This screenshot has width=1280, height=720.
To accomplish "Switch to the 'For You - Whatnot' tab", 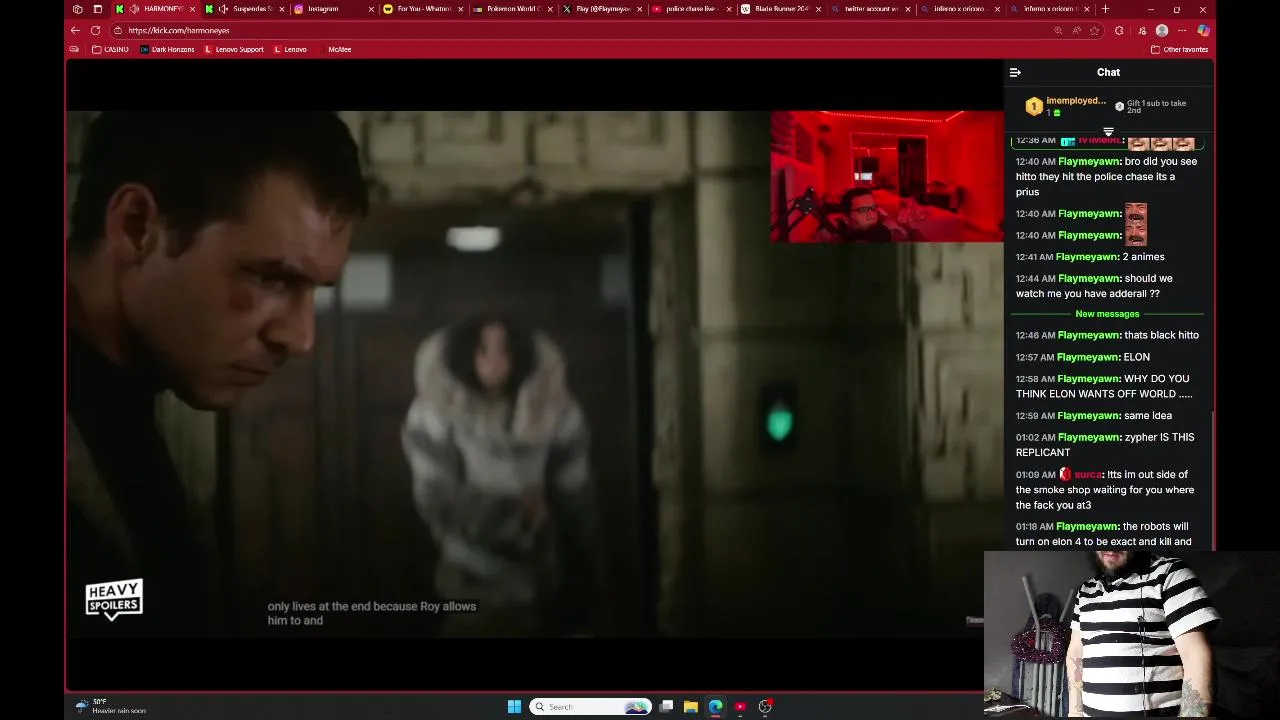I will pos(422,9).
